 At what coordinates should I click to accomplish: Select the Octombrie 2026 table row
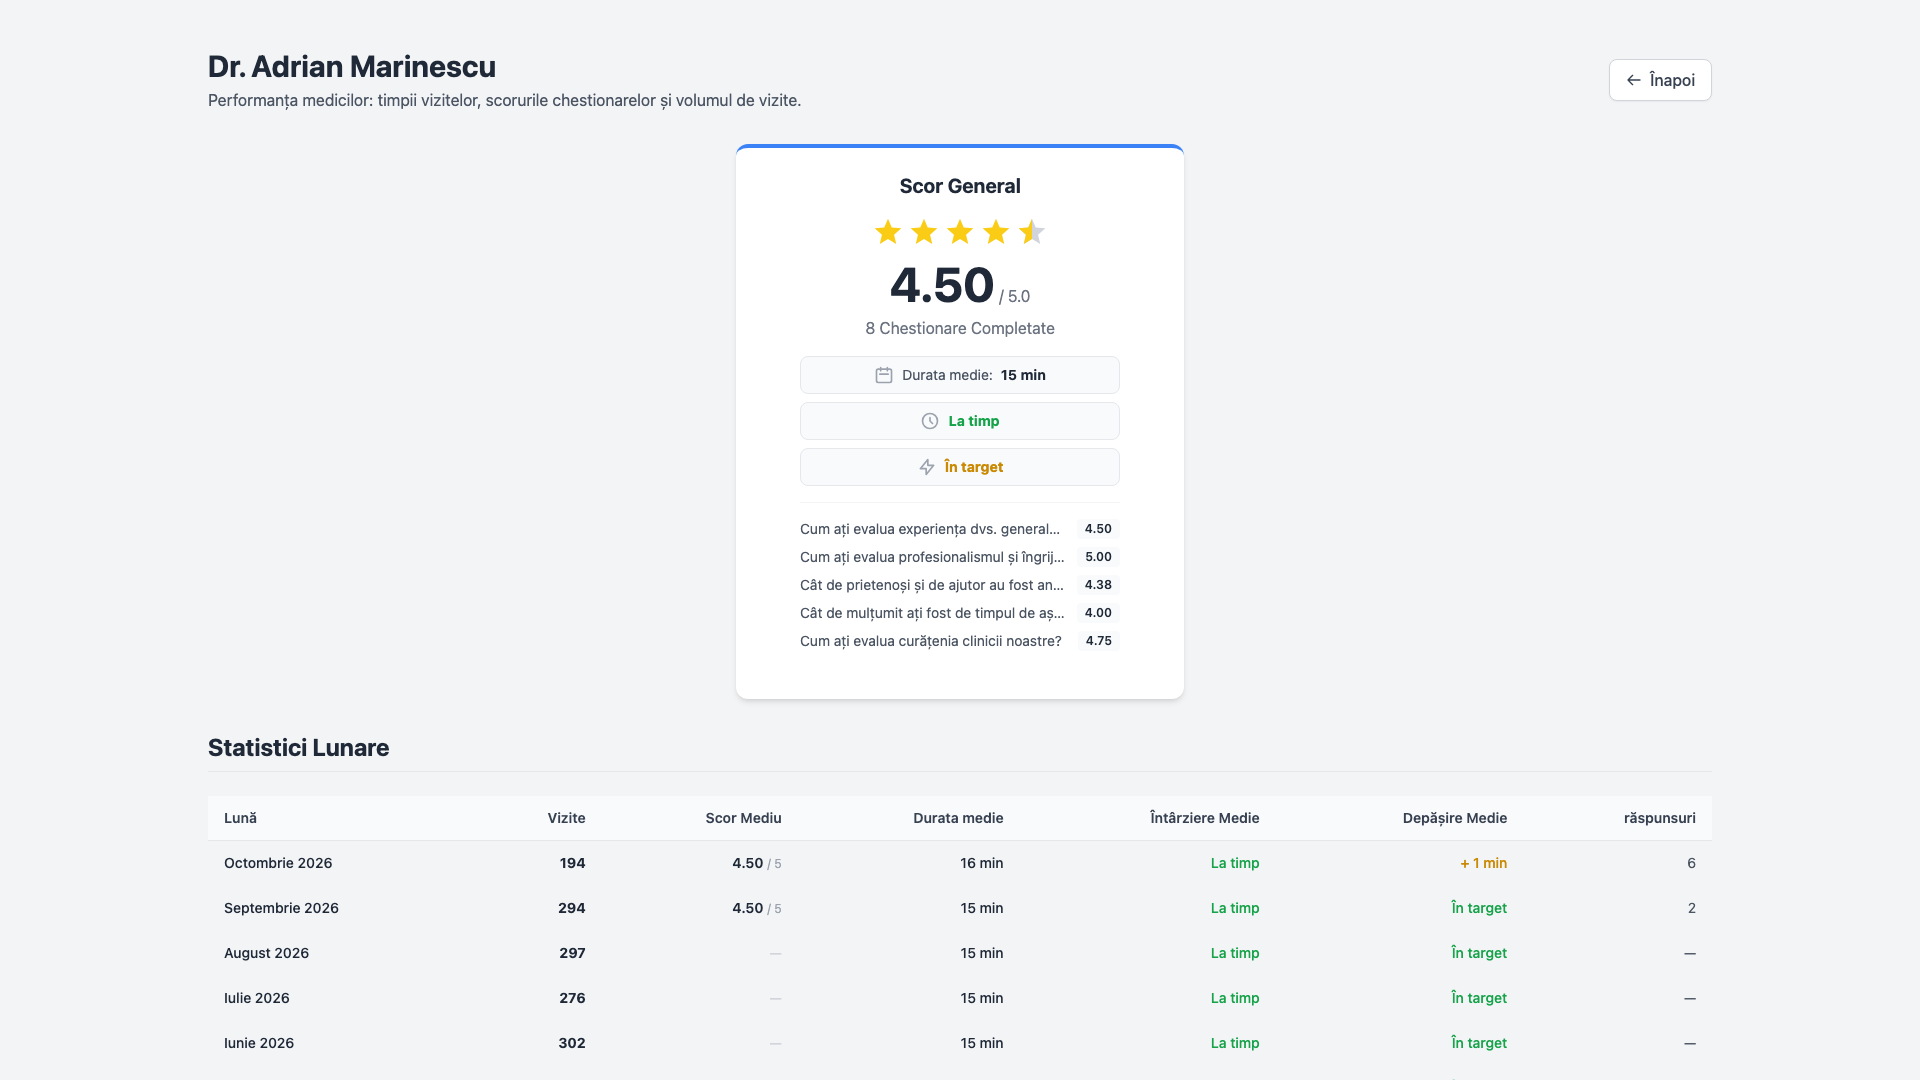[960, 863]
